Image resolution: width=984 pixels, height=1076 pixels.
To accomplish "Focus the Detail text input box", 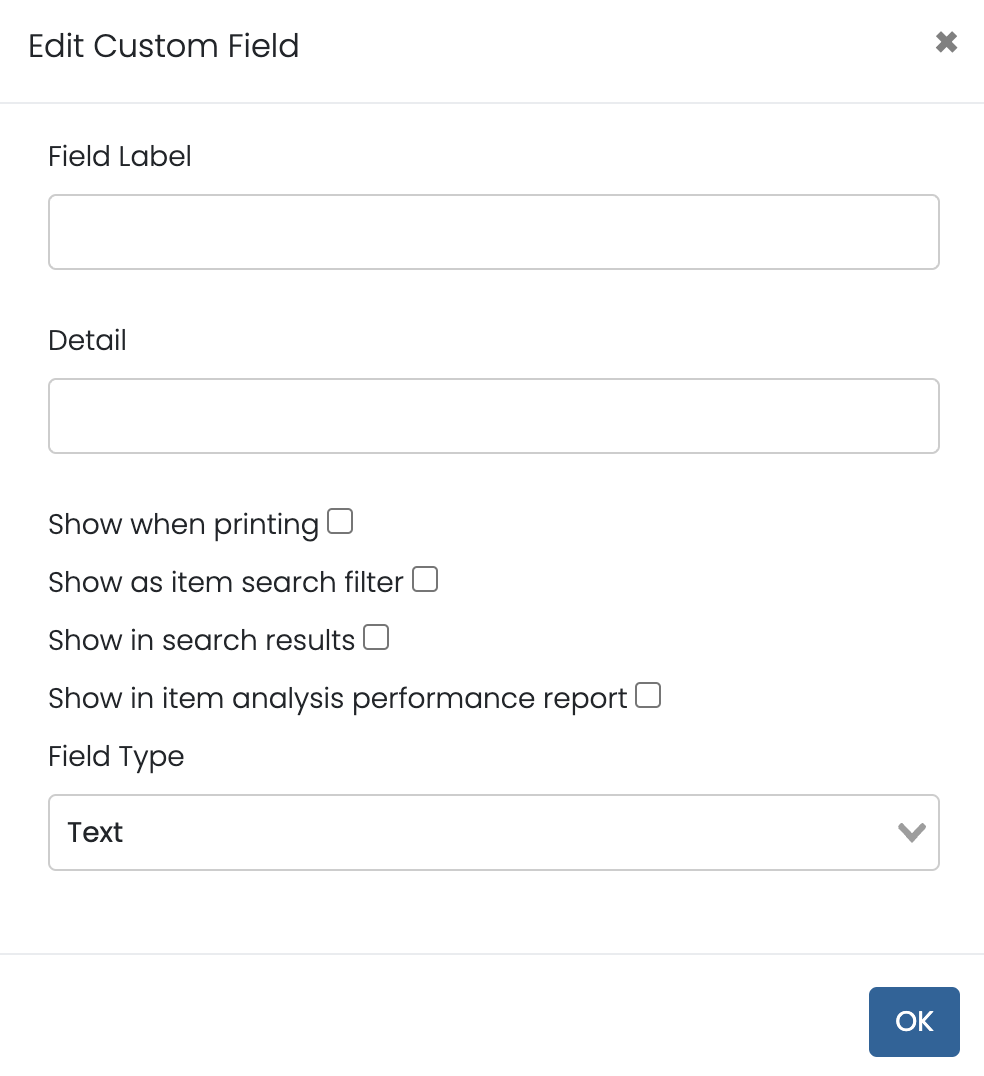I will [493, 416].
